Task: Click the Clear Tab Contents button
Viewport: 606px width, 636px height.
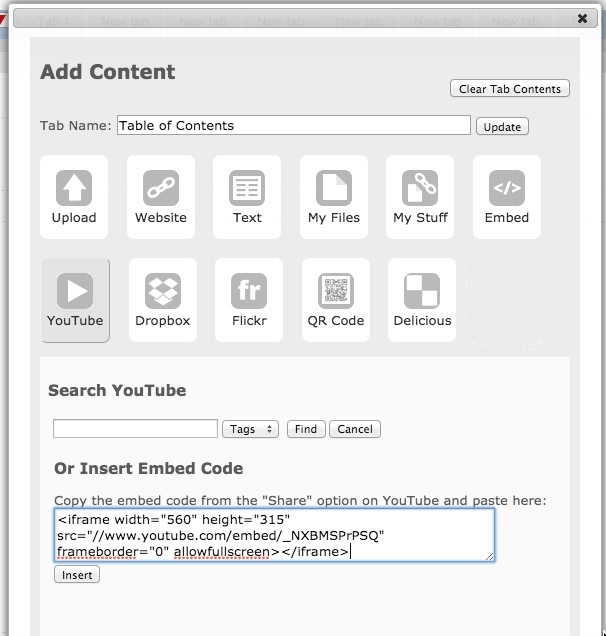Action: (x=510, y=88)
